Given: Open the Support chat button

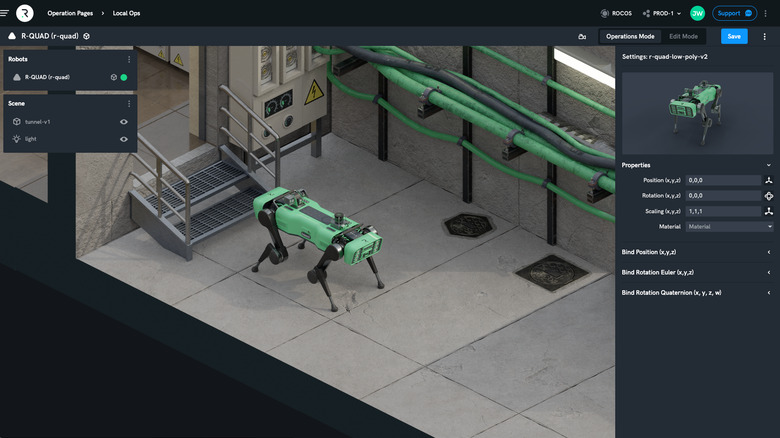Looking at the screenshot, I should tap(735, 13).
